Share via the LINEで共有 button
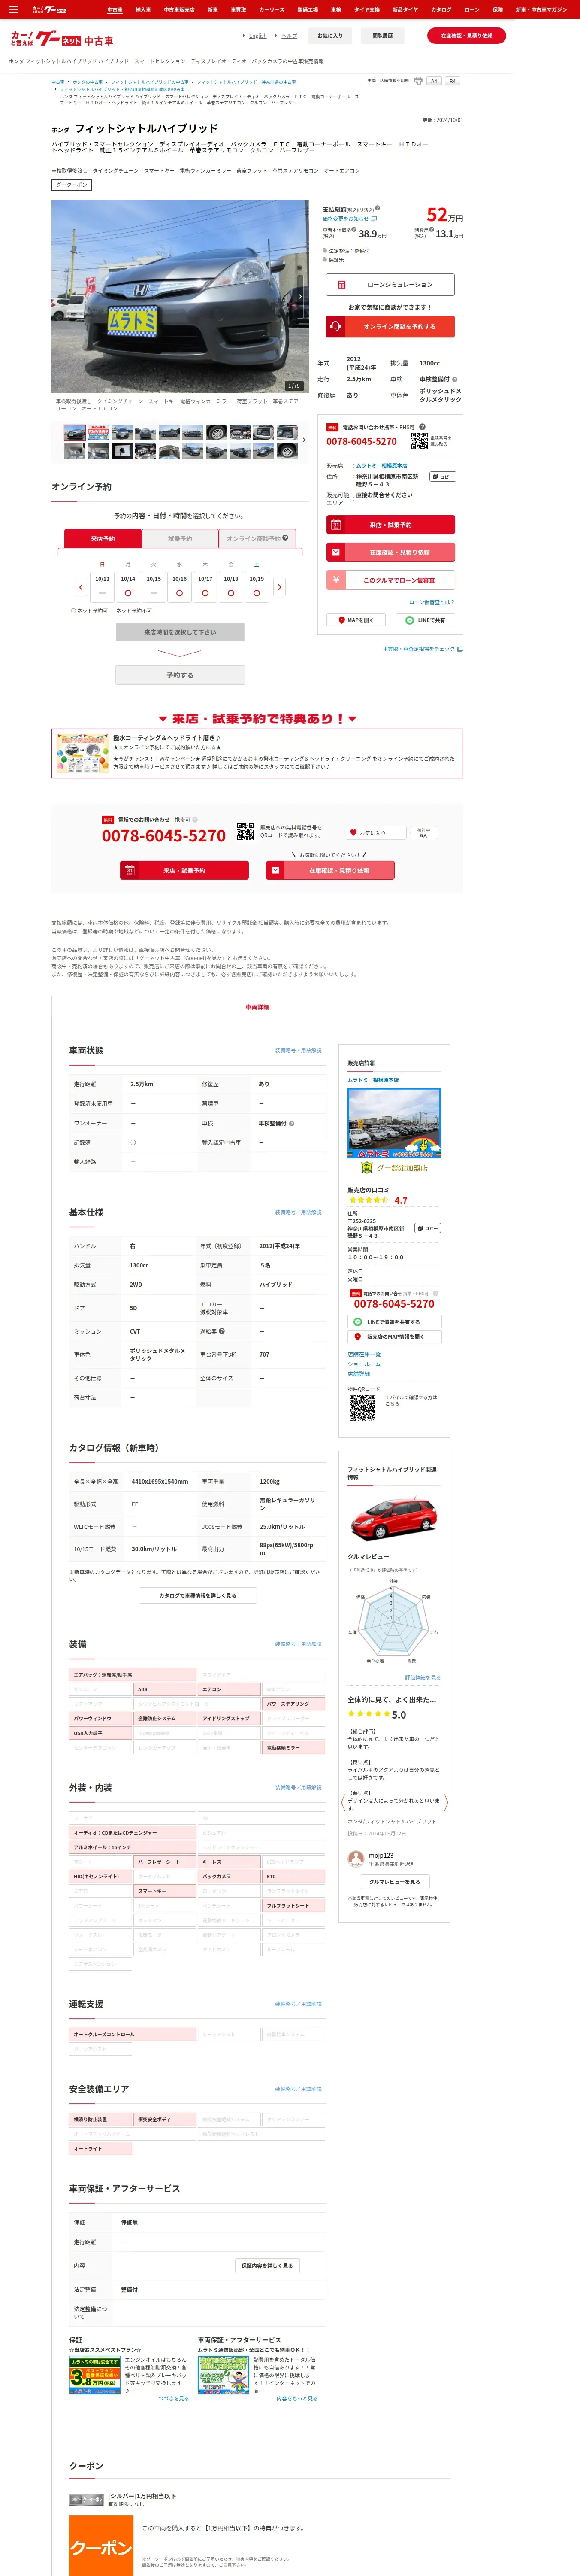This screenshot has height=2576, width=580. pos(426,620)
